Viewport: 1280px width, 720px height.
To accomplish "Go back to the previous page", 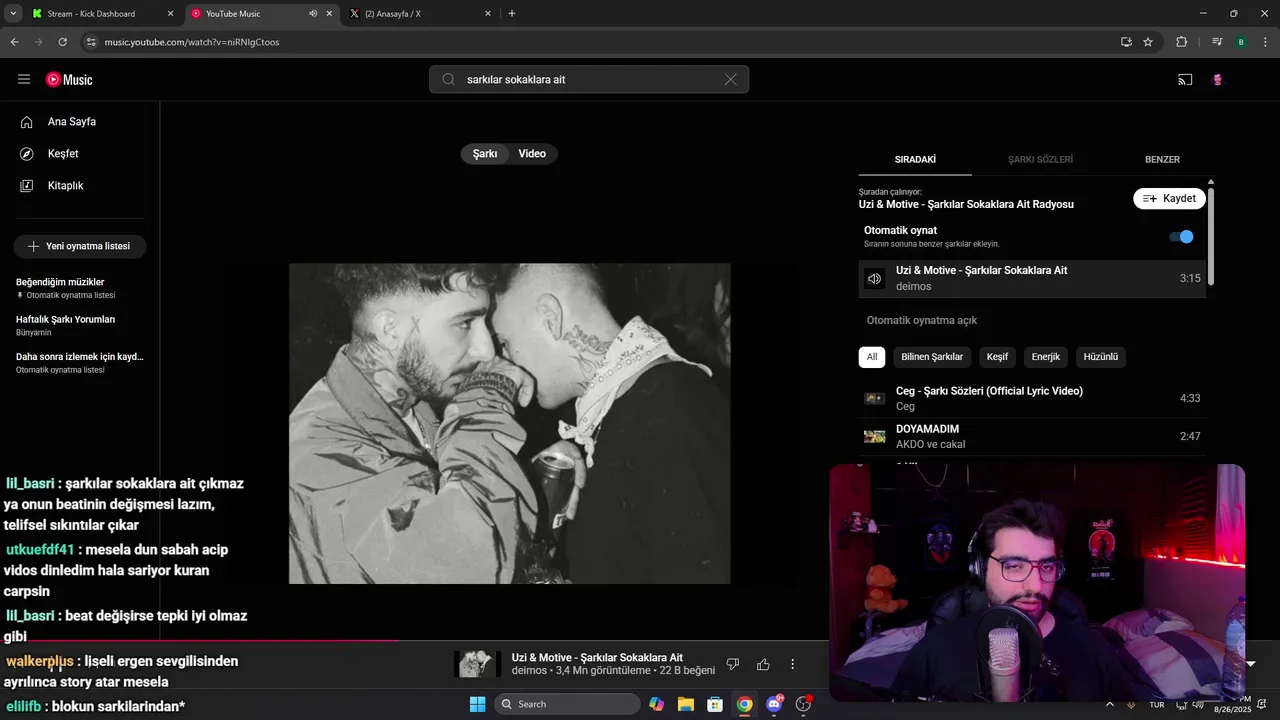I will click(14, 42).
